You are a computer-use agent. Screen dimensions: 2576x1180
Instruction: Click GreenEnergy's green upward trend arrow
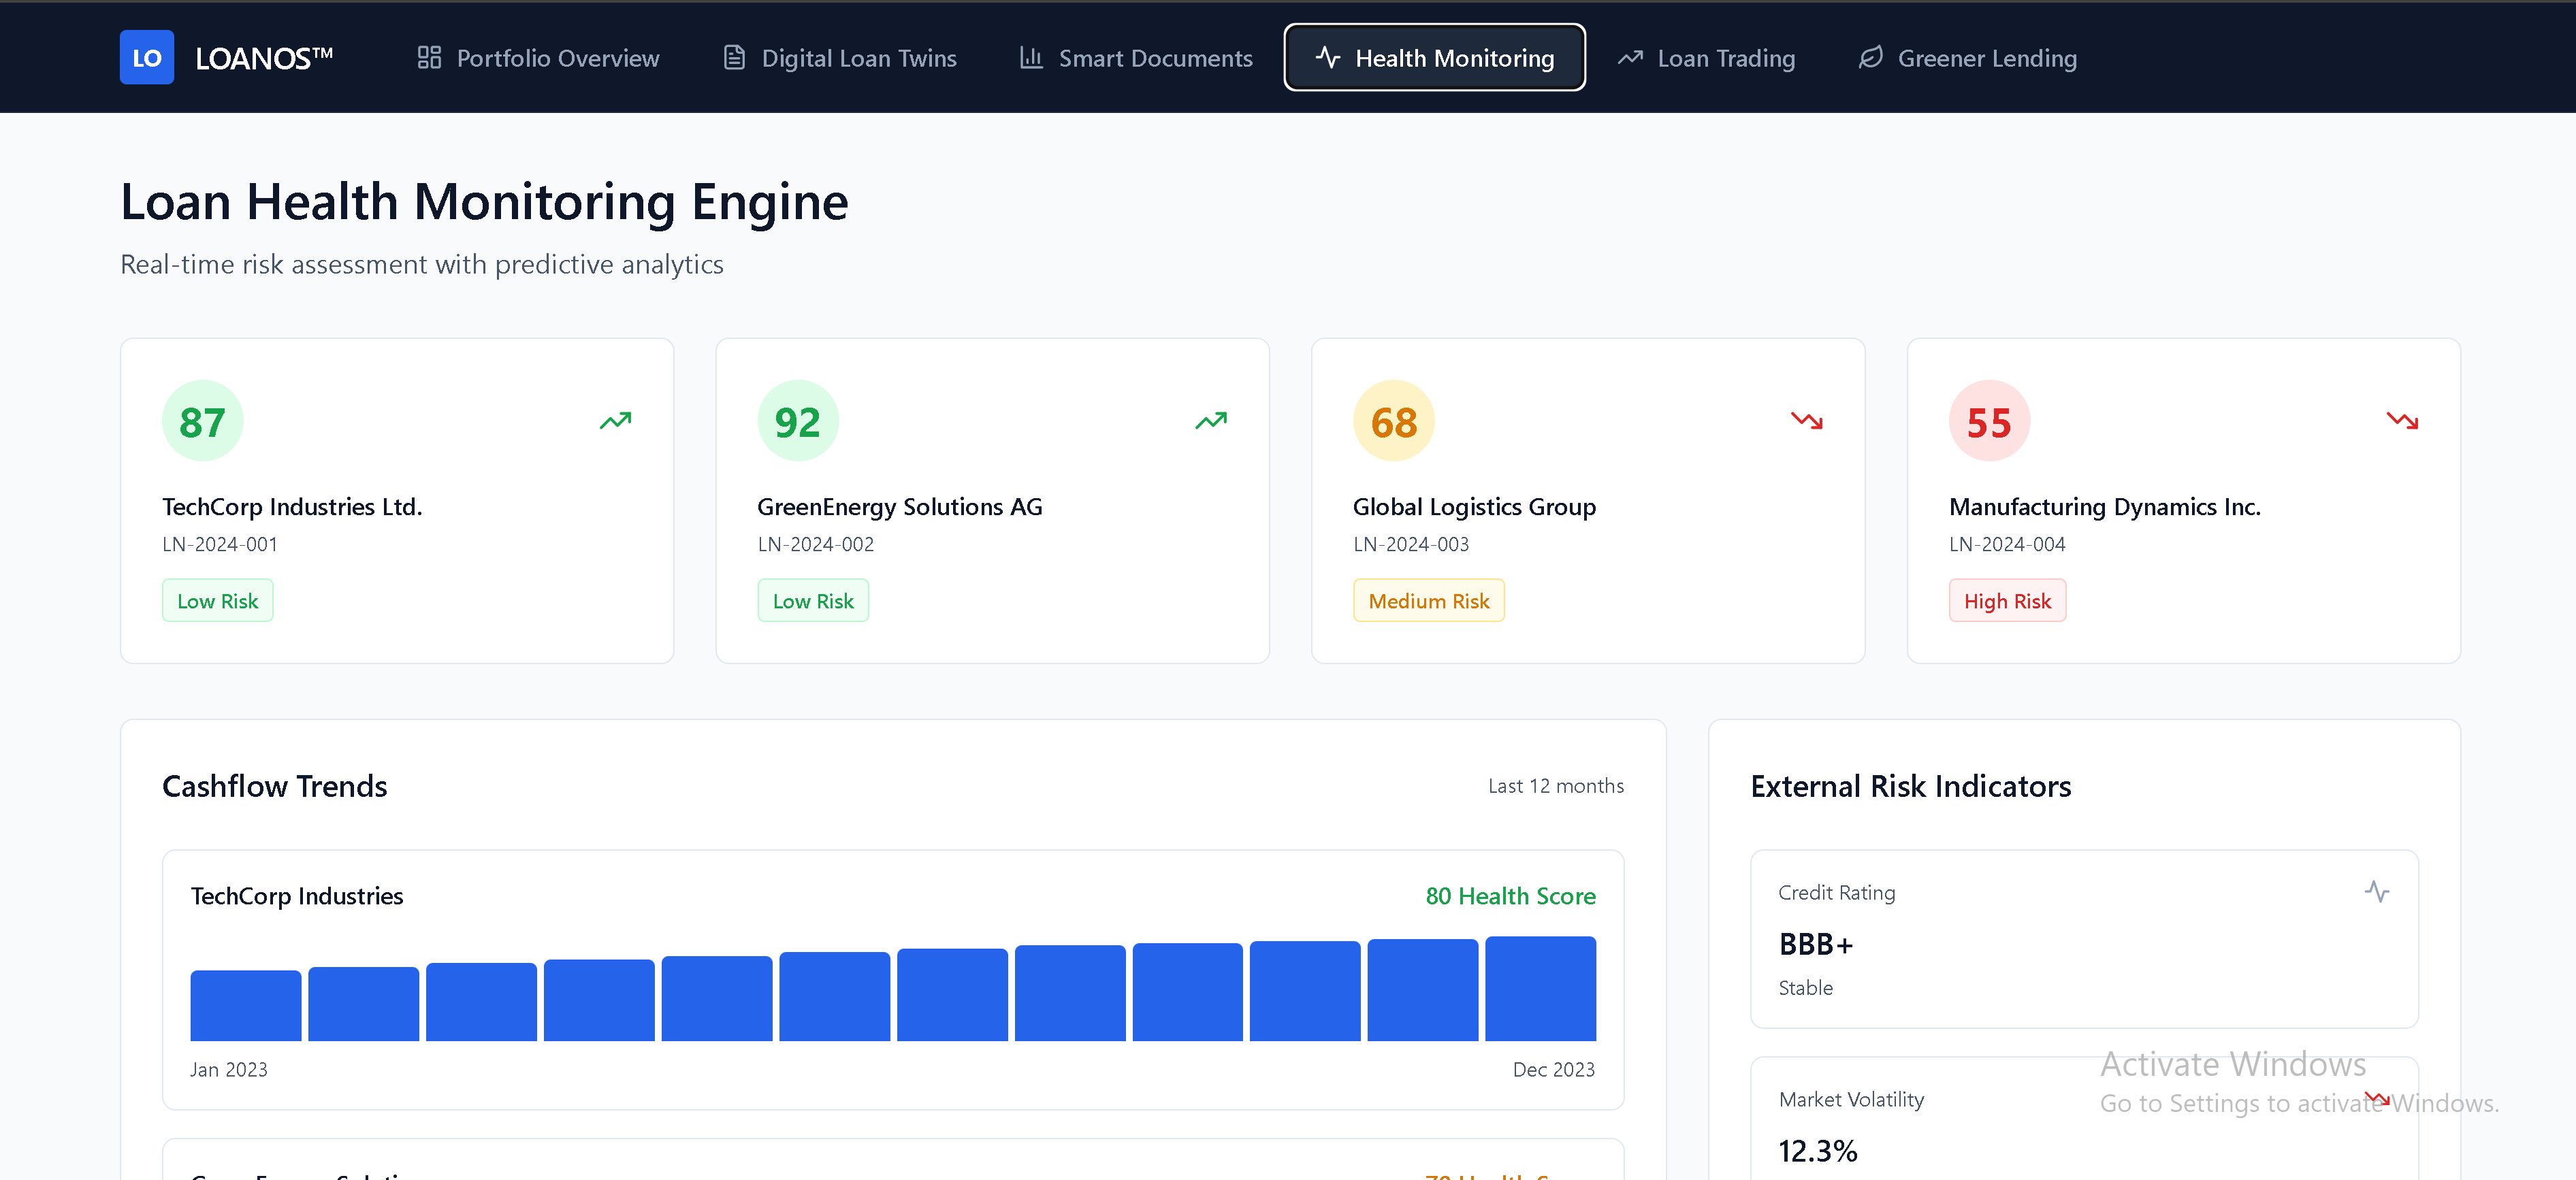point(1211,421)
